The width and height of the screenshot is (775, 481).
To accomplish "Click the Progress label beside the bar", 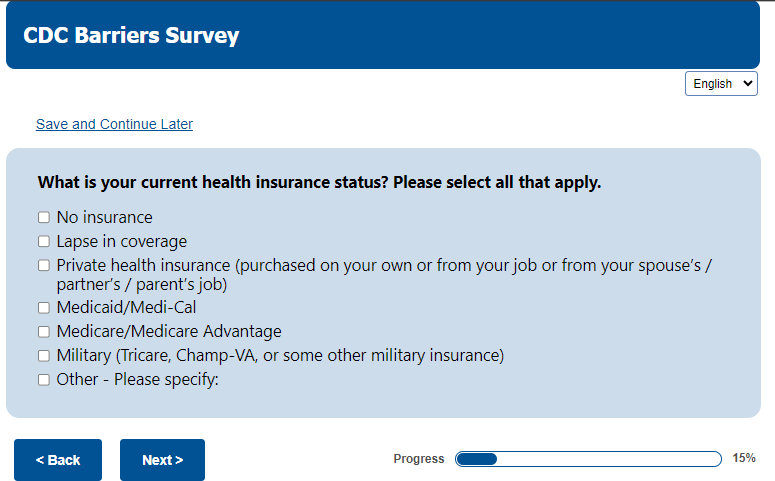I will (x=419, y=459).
